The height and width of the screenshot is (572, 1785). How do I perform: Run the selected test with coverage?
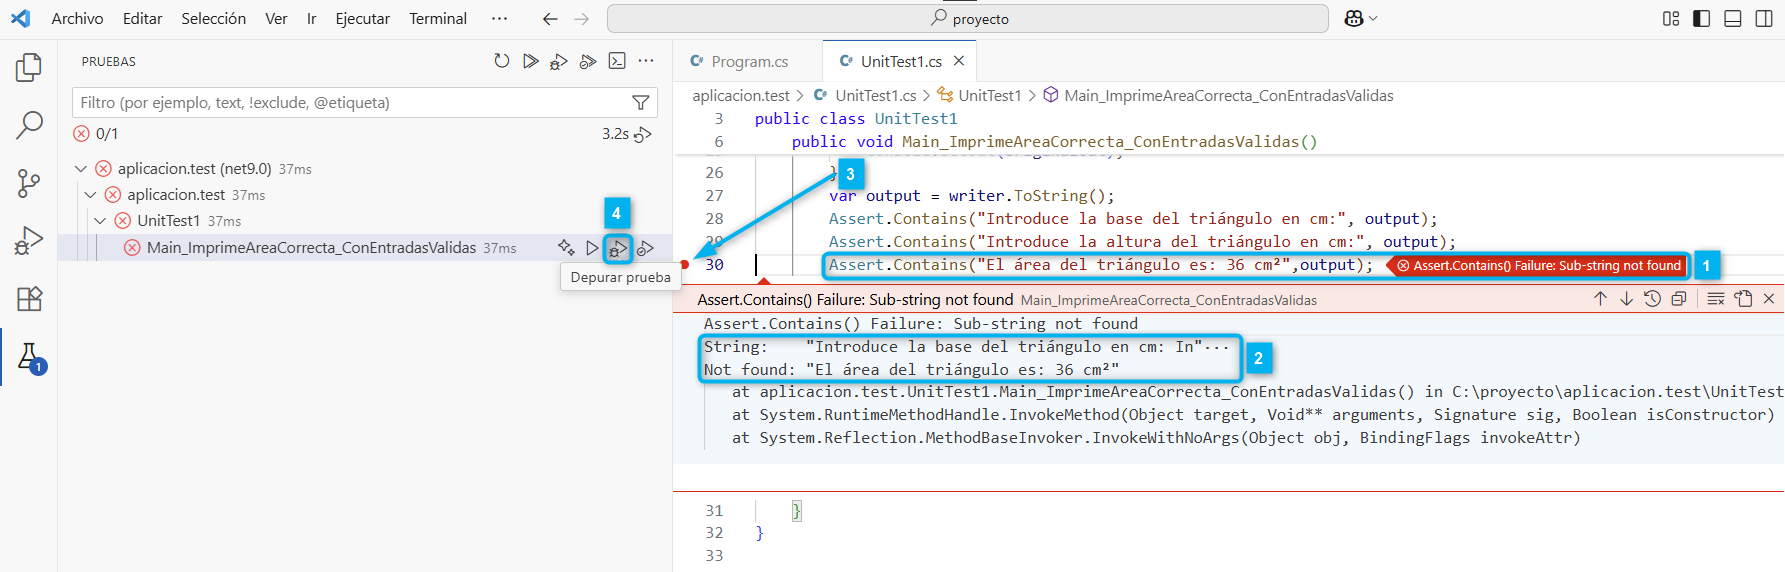(646, 248)
